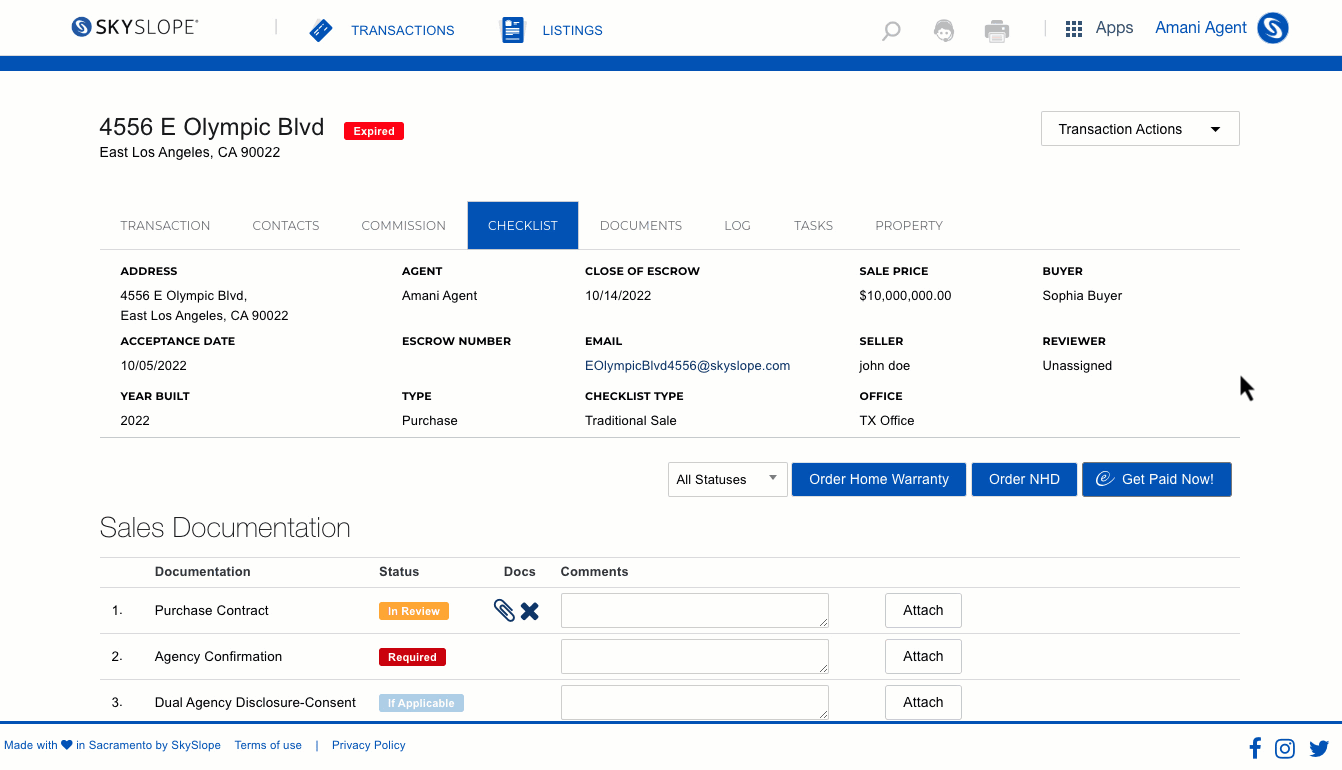Click the If Applicable status badge

(x=421, y=703)
